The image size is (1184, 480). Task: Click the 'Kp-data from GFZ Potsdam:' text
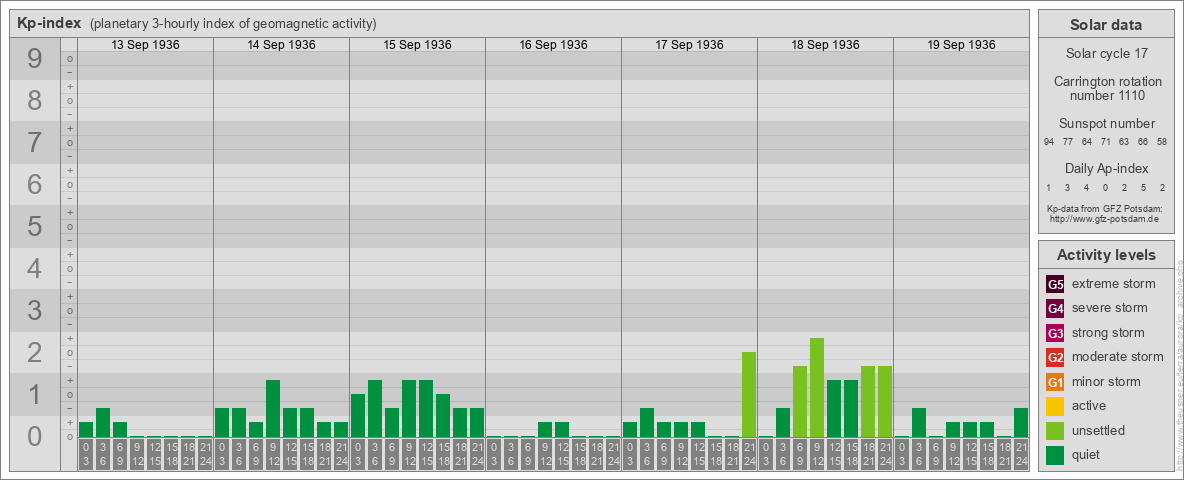tap(1103, 208)
